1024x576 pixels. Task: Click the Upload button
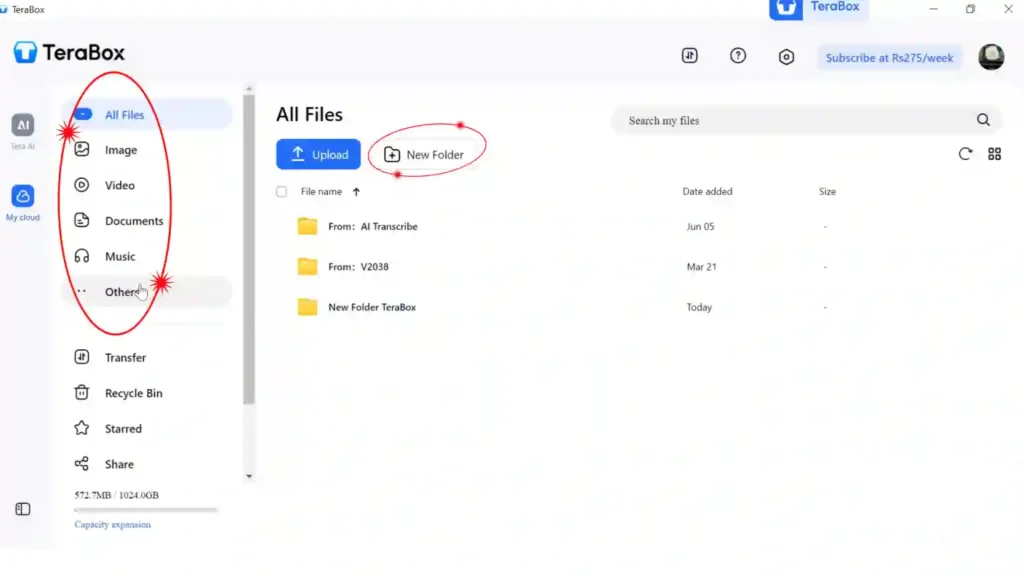(x=318, y=154)
